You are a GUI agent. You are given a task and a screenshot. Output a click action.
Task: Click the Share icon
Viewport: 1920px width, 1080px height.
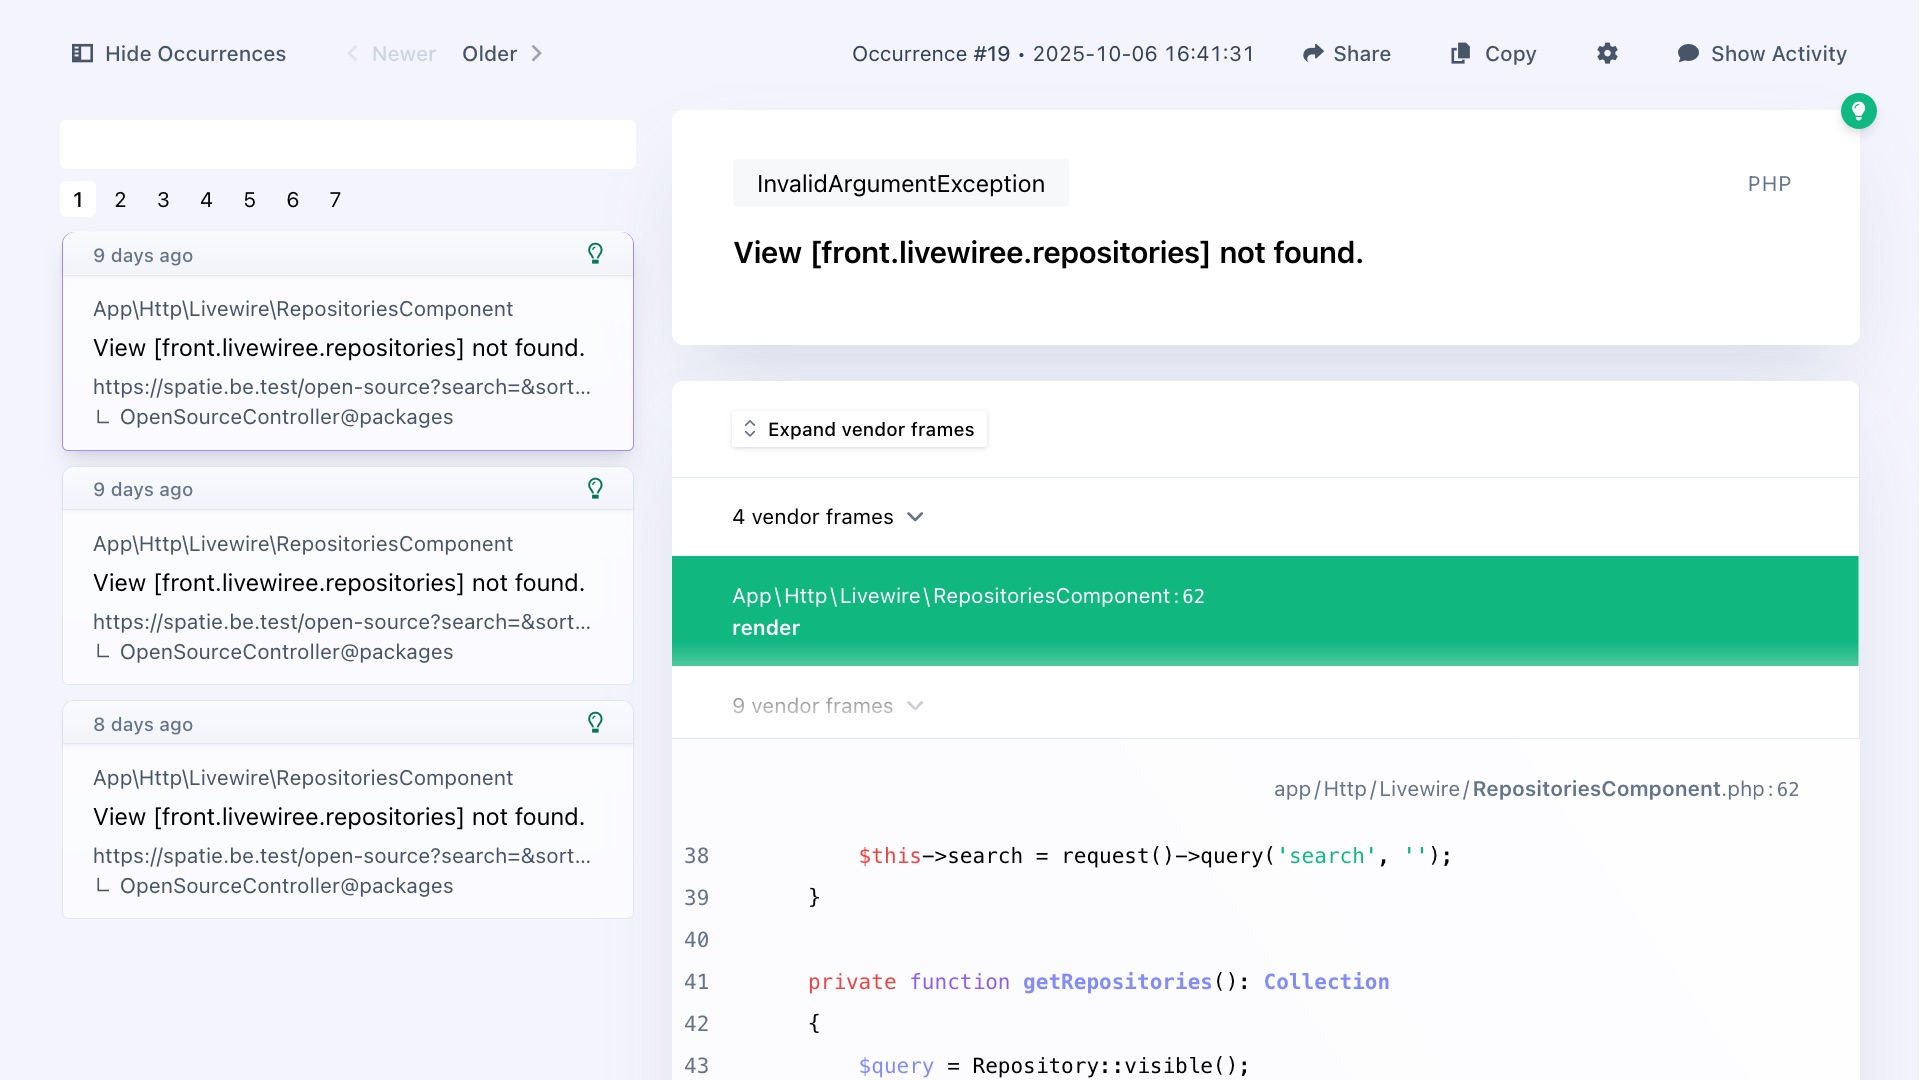click(x=1315, y=53)
